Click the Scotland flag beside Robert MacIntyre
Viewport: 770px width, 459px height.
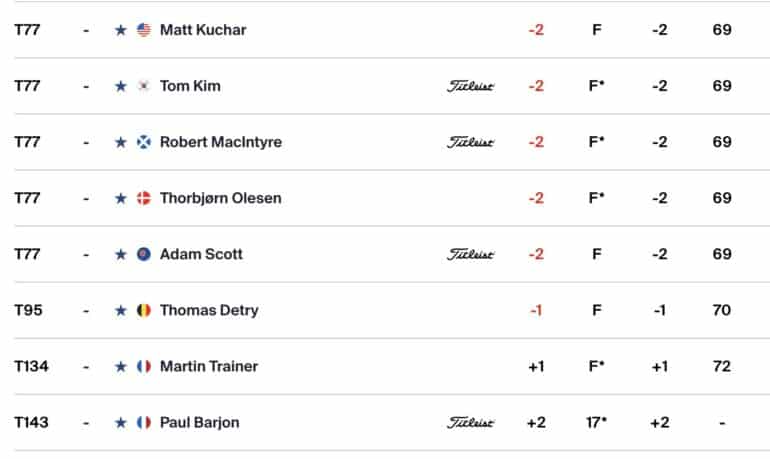(x=144, y=142)
